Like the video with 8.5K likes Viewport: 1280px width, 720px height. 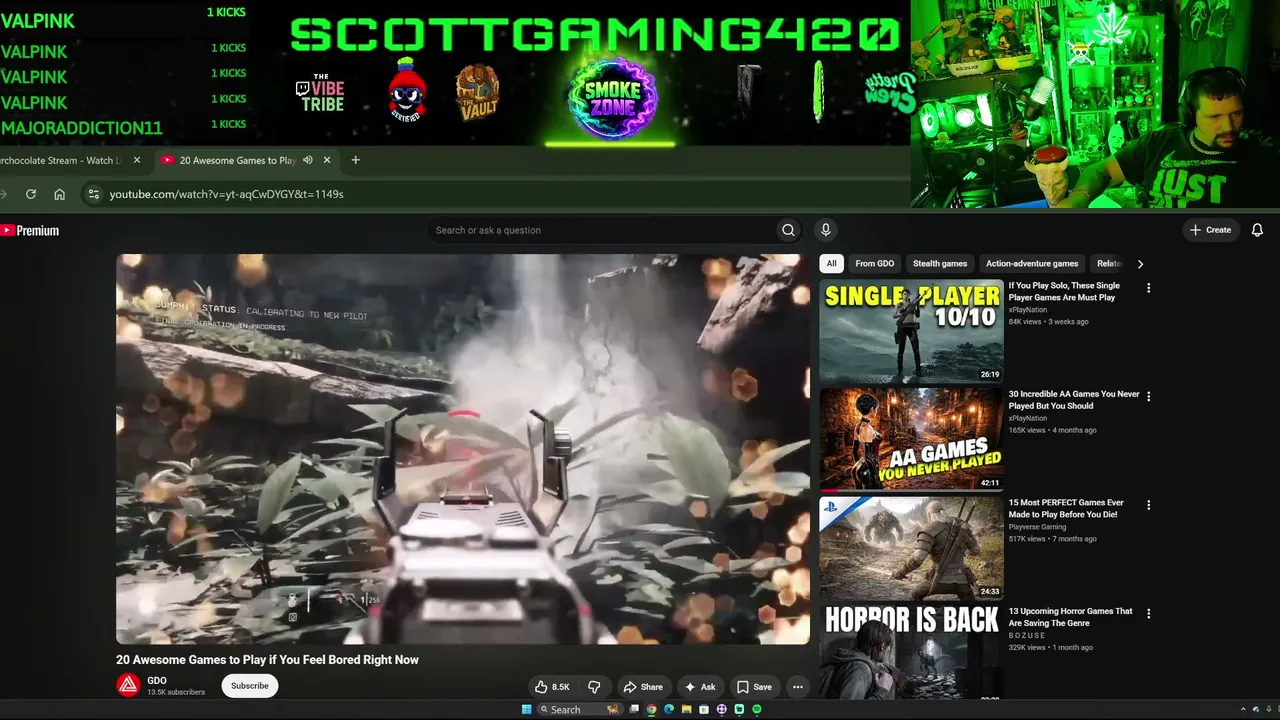point(551,687)
